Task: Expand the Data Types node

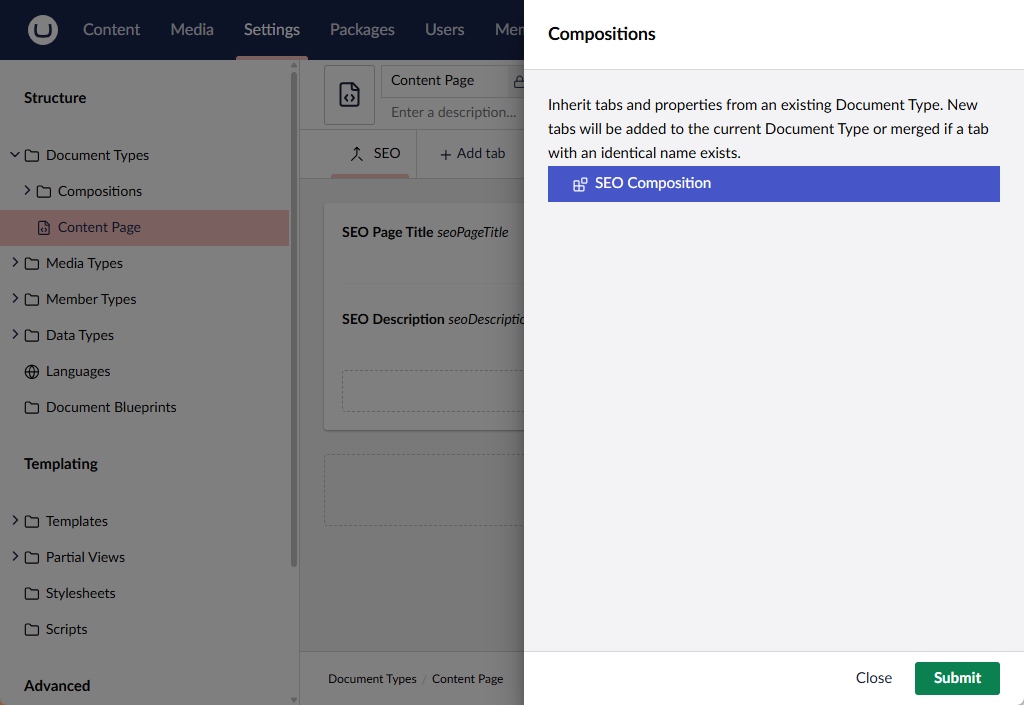Action: coord(15,335)
